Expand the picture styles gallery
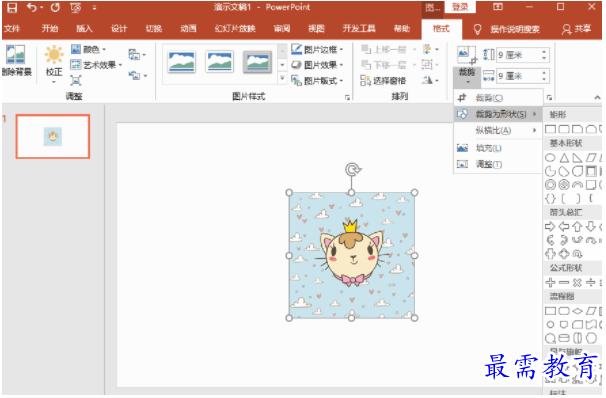Image resolution: width=606 pixels, height=398 pixels. (283, 78)
